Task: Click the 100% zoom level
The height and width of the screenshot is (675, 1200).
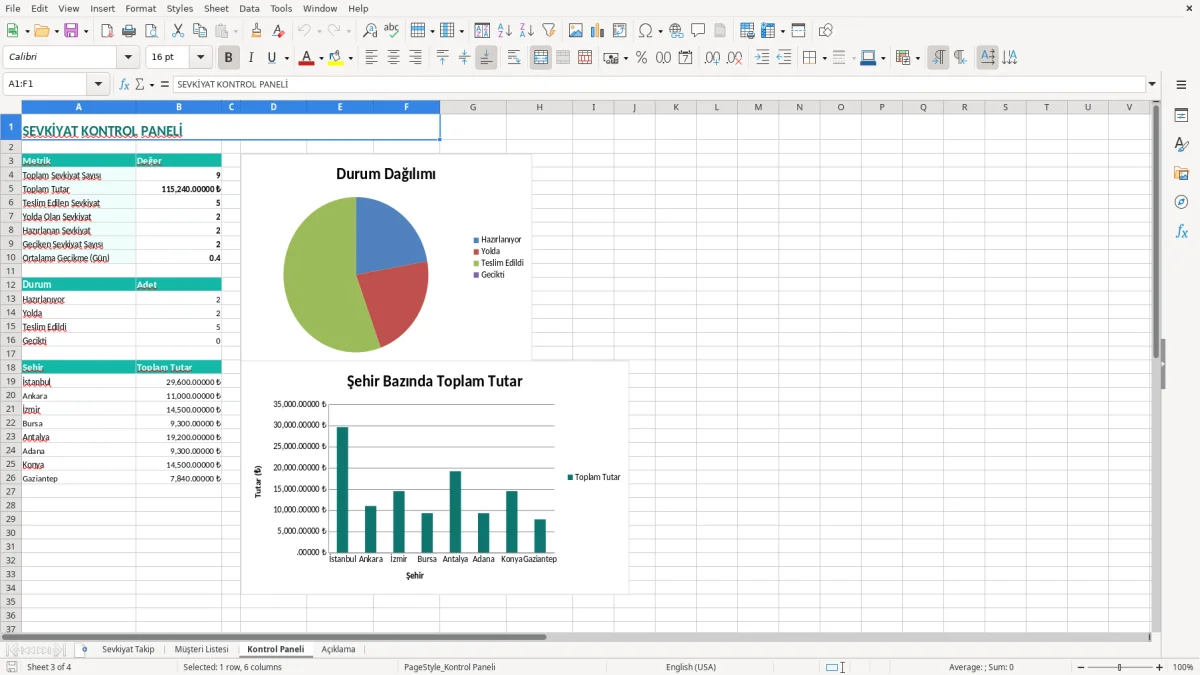Action: [x=1183, y=667]
